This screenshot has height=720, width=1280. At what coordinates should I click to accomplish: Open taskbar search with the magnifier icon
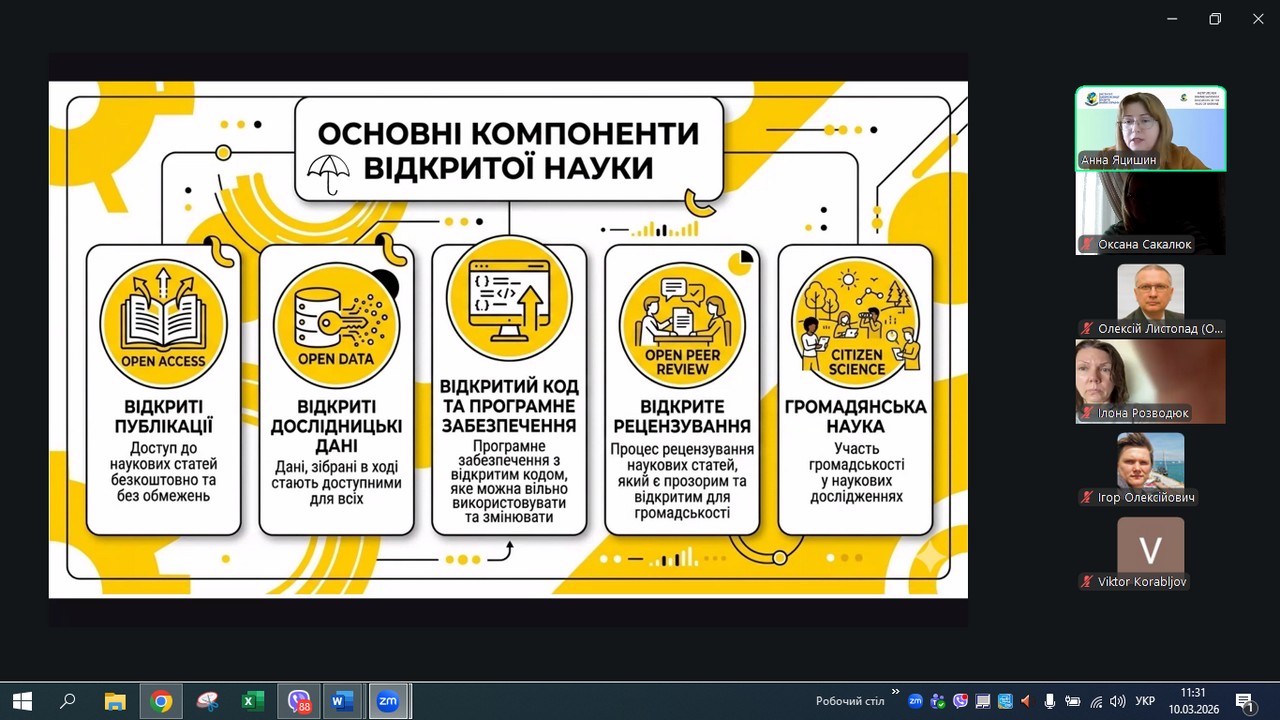click(x=68, y=701)
